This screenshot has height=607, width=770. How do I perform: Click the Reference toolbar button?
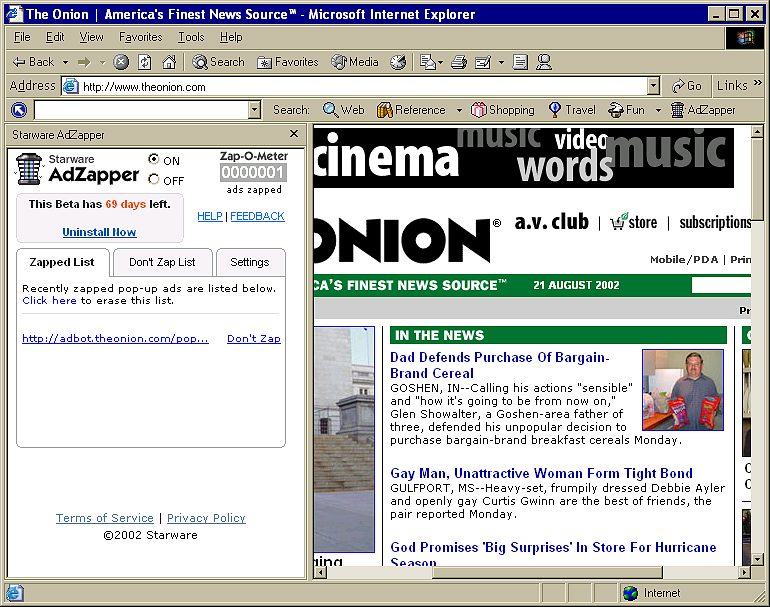(412, 110)
